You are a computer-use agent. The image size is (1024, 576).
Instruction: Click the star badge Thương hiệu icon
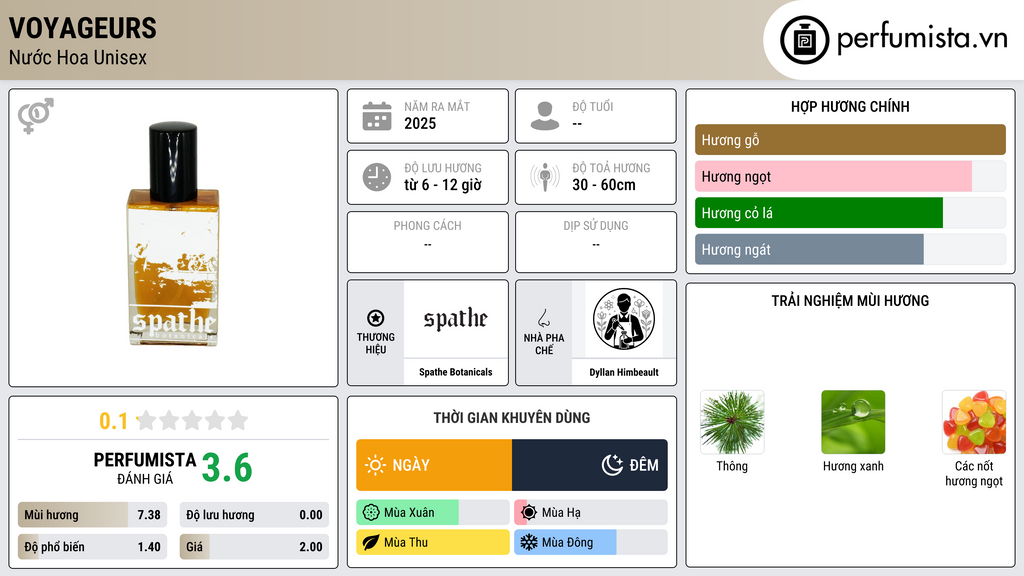click(x=376, y=318)
